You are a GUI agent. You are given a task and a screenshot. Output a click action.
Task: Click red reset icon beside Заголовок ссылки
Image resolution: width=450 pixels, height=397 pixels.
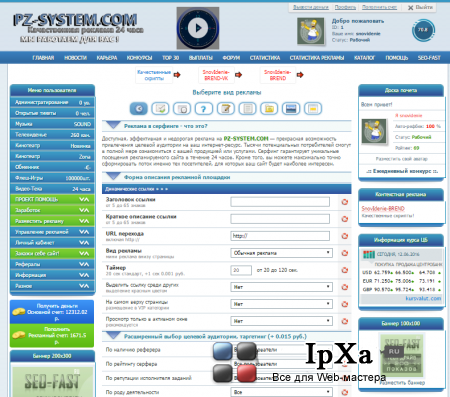tap(345, 202)
